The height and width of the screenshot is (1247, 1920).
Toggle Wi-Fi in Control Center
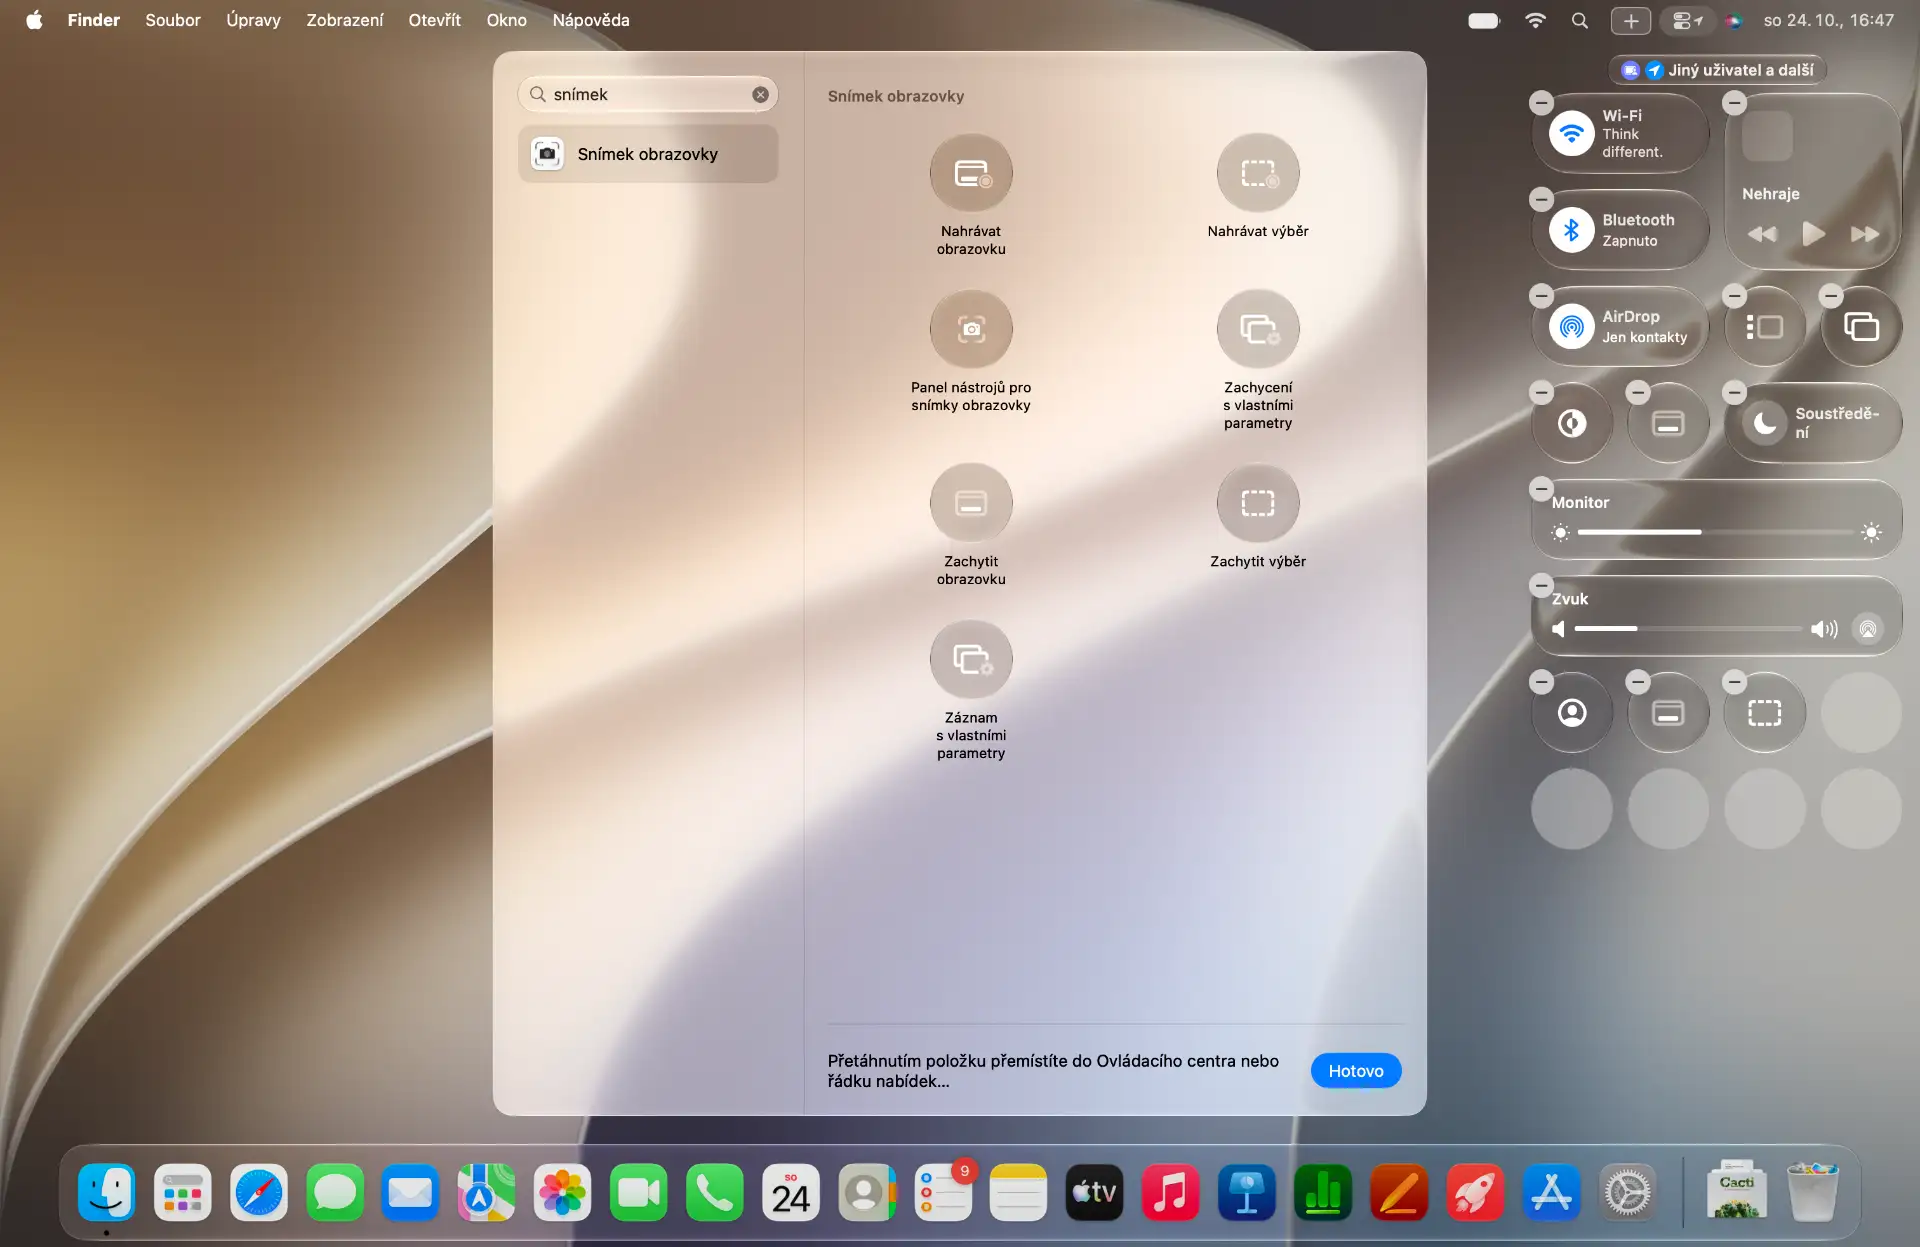1572,133
